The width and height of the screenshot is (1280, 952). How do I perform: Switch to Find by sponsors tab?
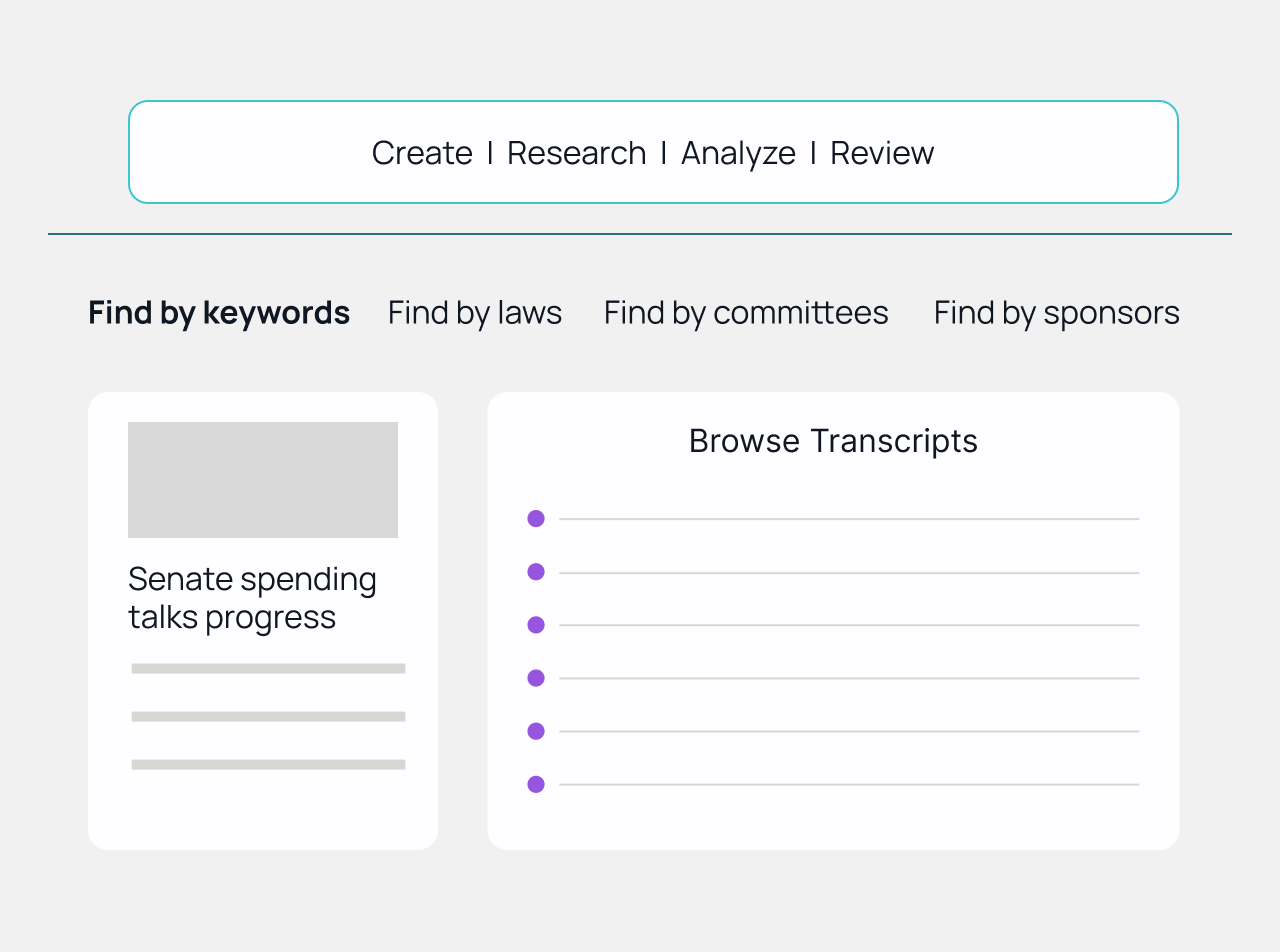point(1056,313)
